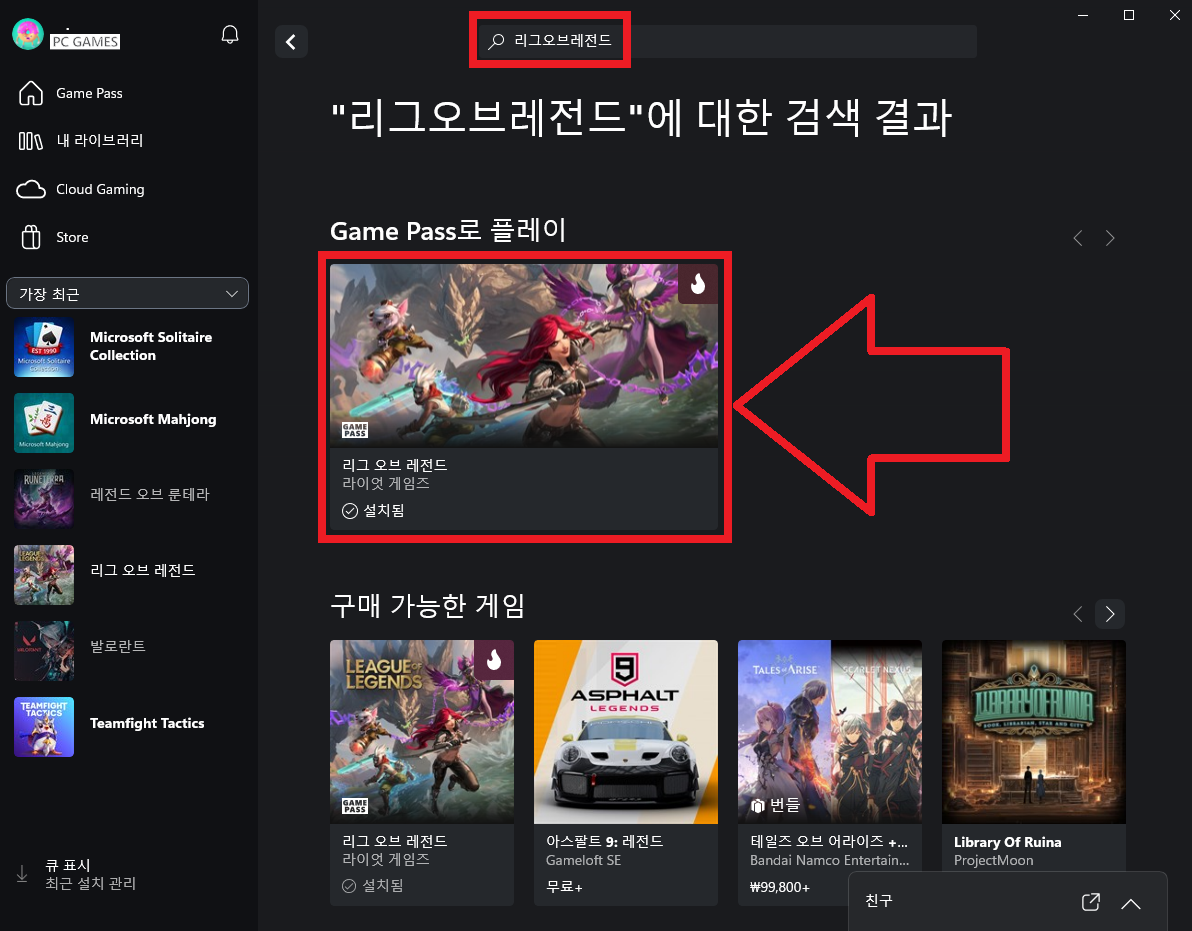Screen dimensions: 1192x931
Task: Minimize the Xbox app window
Action: pyautogui.click(x=1083, y=15)
